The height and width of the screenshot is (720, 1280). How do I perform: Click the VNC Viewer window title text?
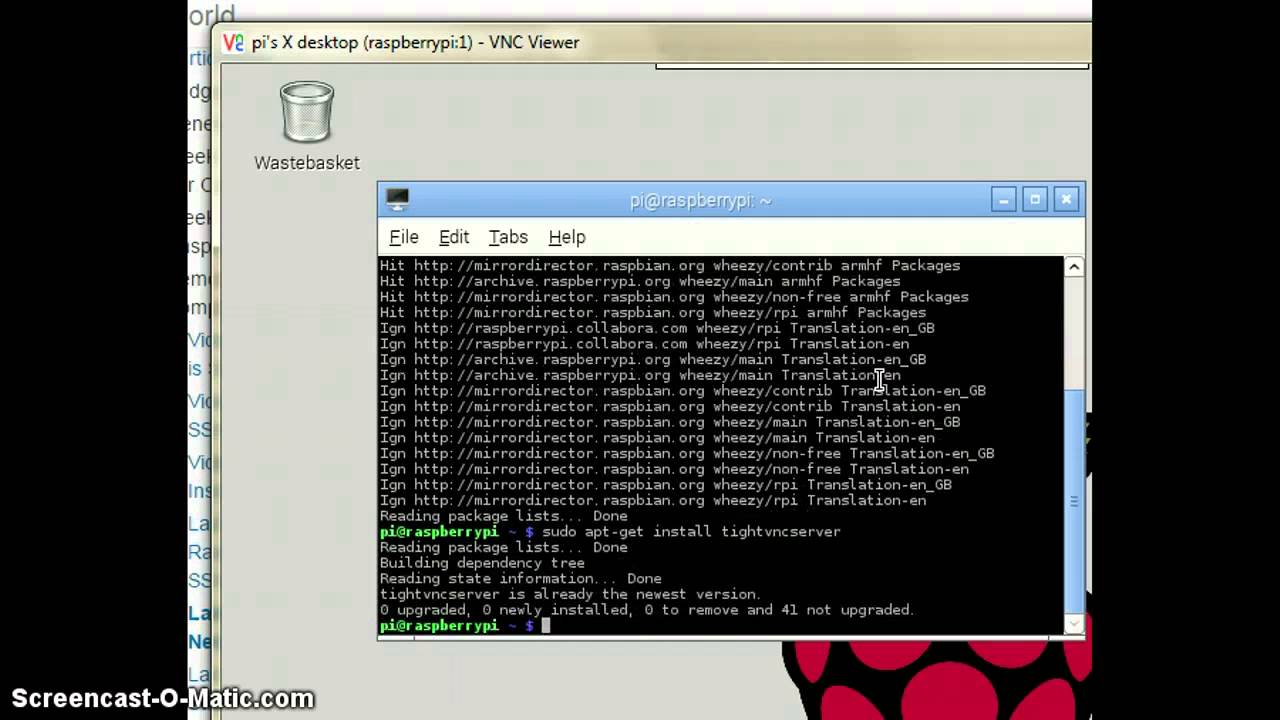pyautogui.click(x=415, y=42)
